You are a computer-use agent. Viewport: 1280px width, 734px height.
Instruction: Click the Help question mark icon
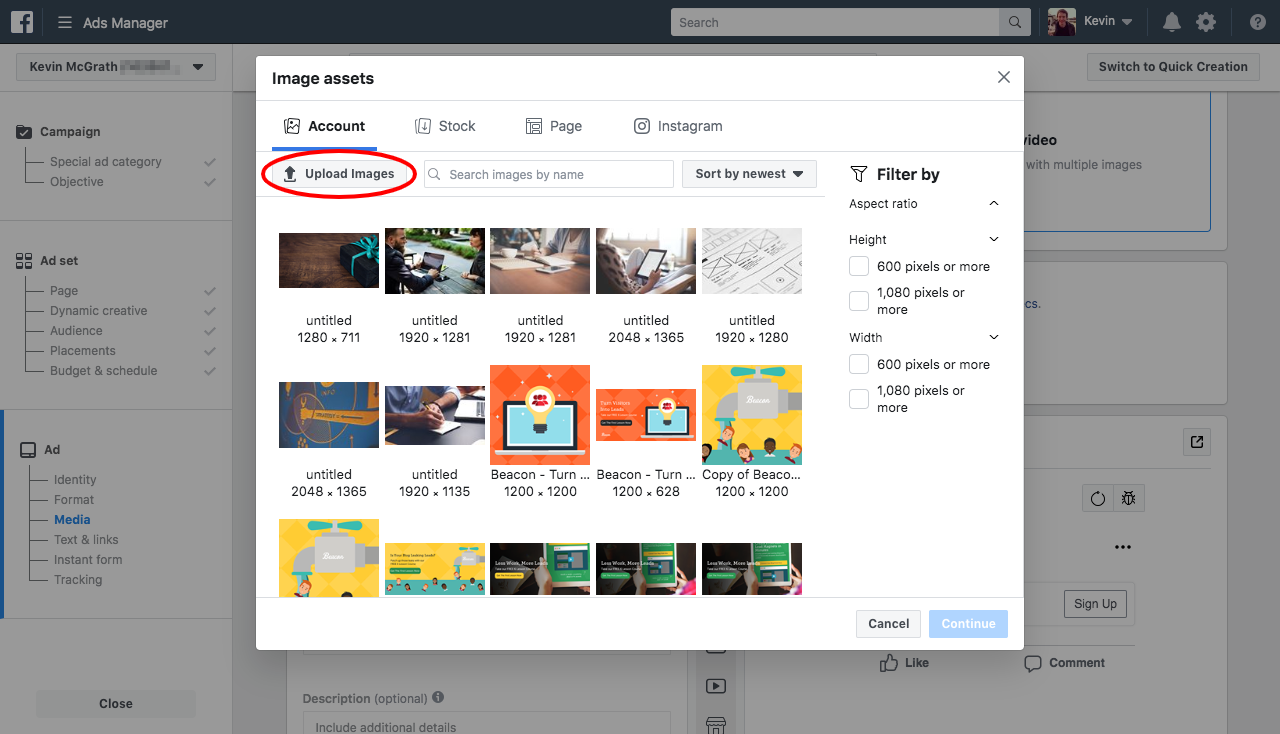[x=1257, y=21]
